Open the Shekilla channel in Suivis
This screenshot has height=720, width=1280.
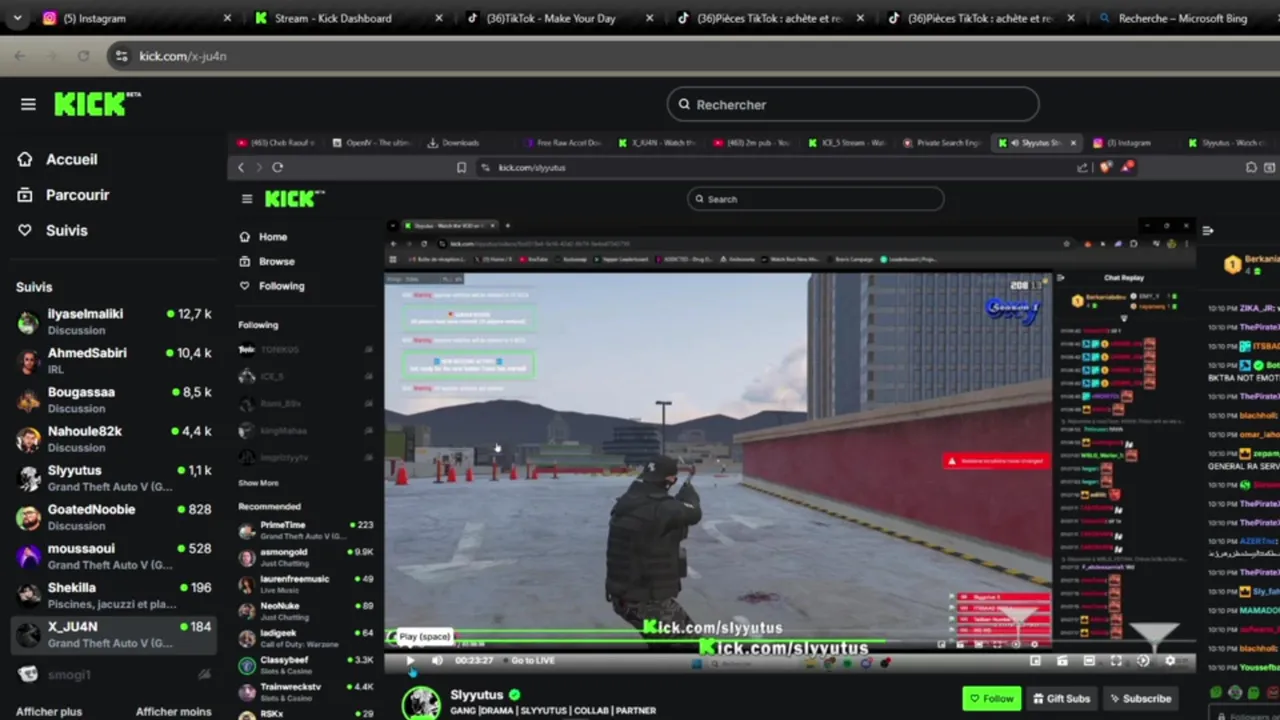click(115, 595)
